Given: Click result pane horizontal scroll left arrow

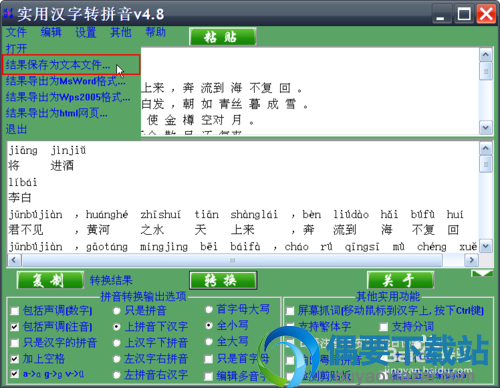Looking at the screenshot, I should pos(14,260).
